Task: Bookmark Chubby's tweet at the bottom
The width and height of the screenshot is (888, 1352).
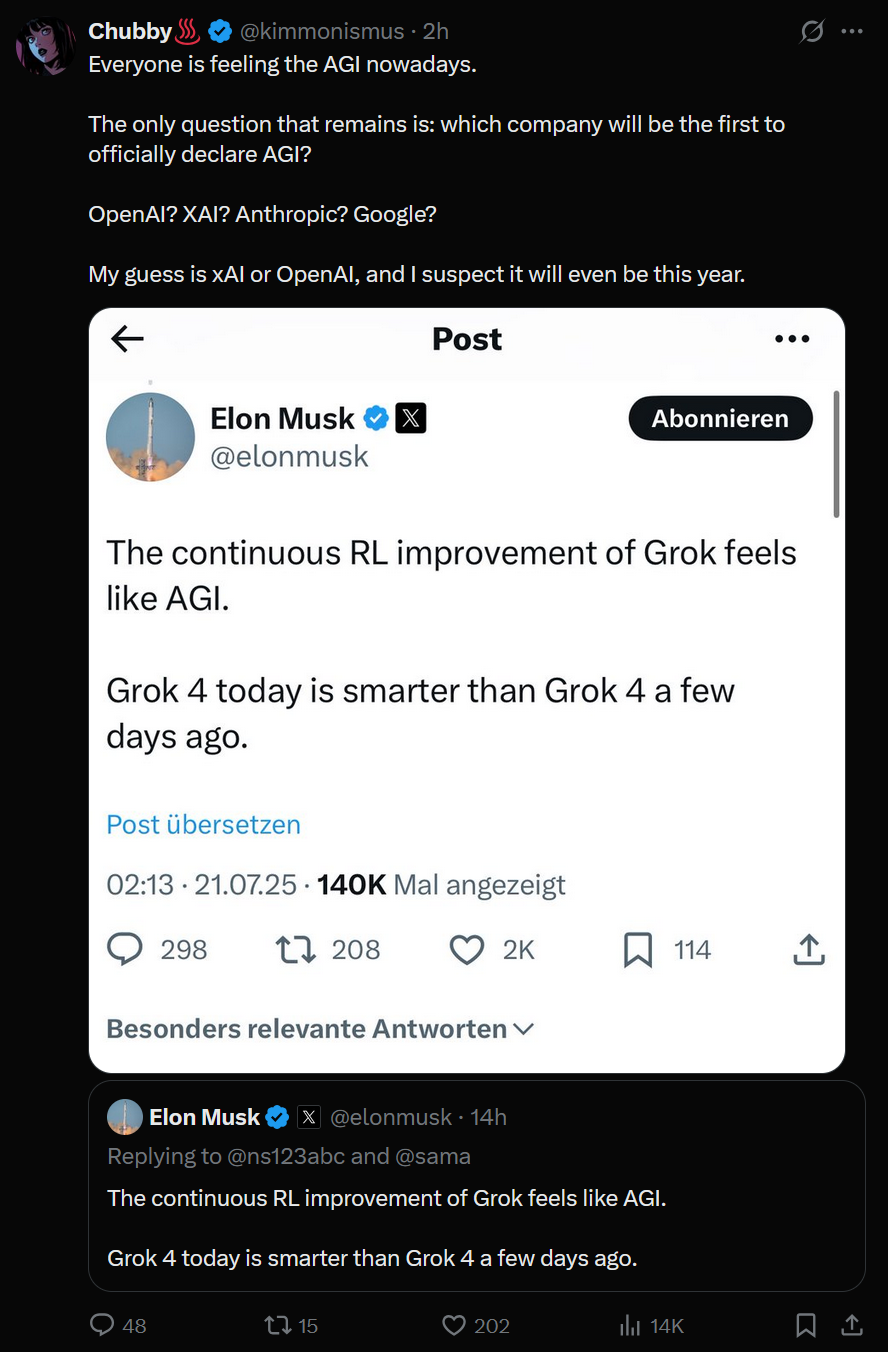Action: click(x=806, y=1325)
